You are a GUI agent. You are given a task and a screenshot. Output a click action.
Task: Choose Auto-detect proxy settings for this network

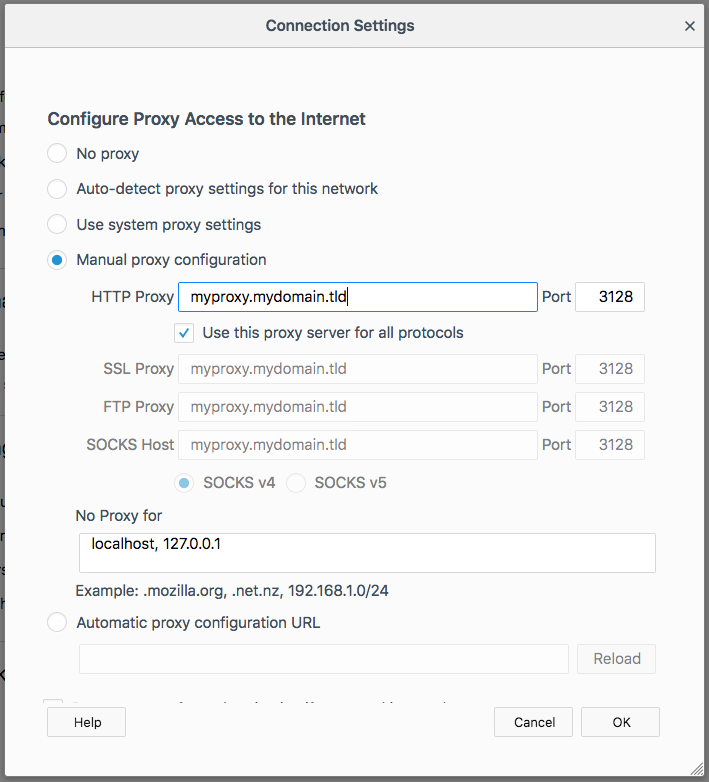[57, 189]
